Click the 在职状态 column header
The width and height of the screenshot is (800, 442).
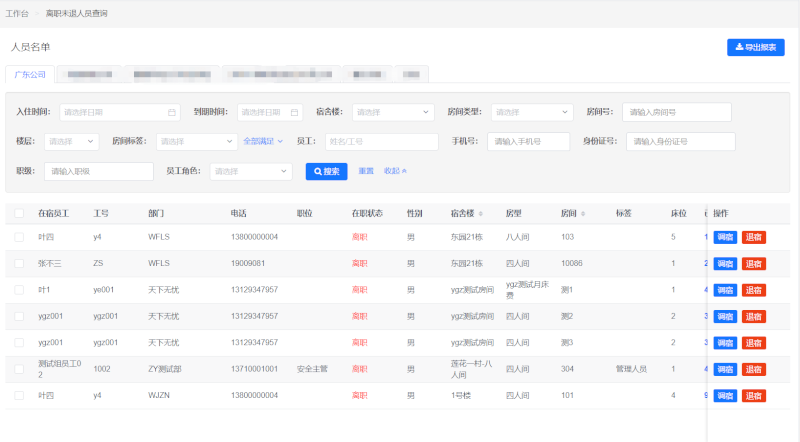coord(367,213)
